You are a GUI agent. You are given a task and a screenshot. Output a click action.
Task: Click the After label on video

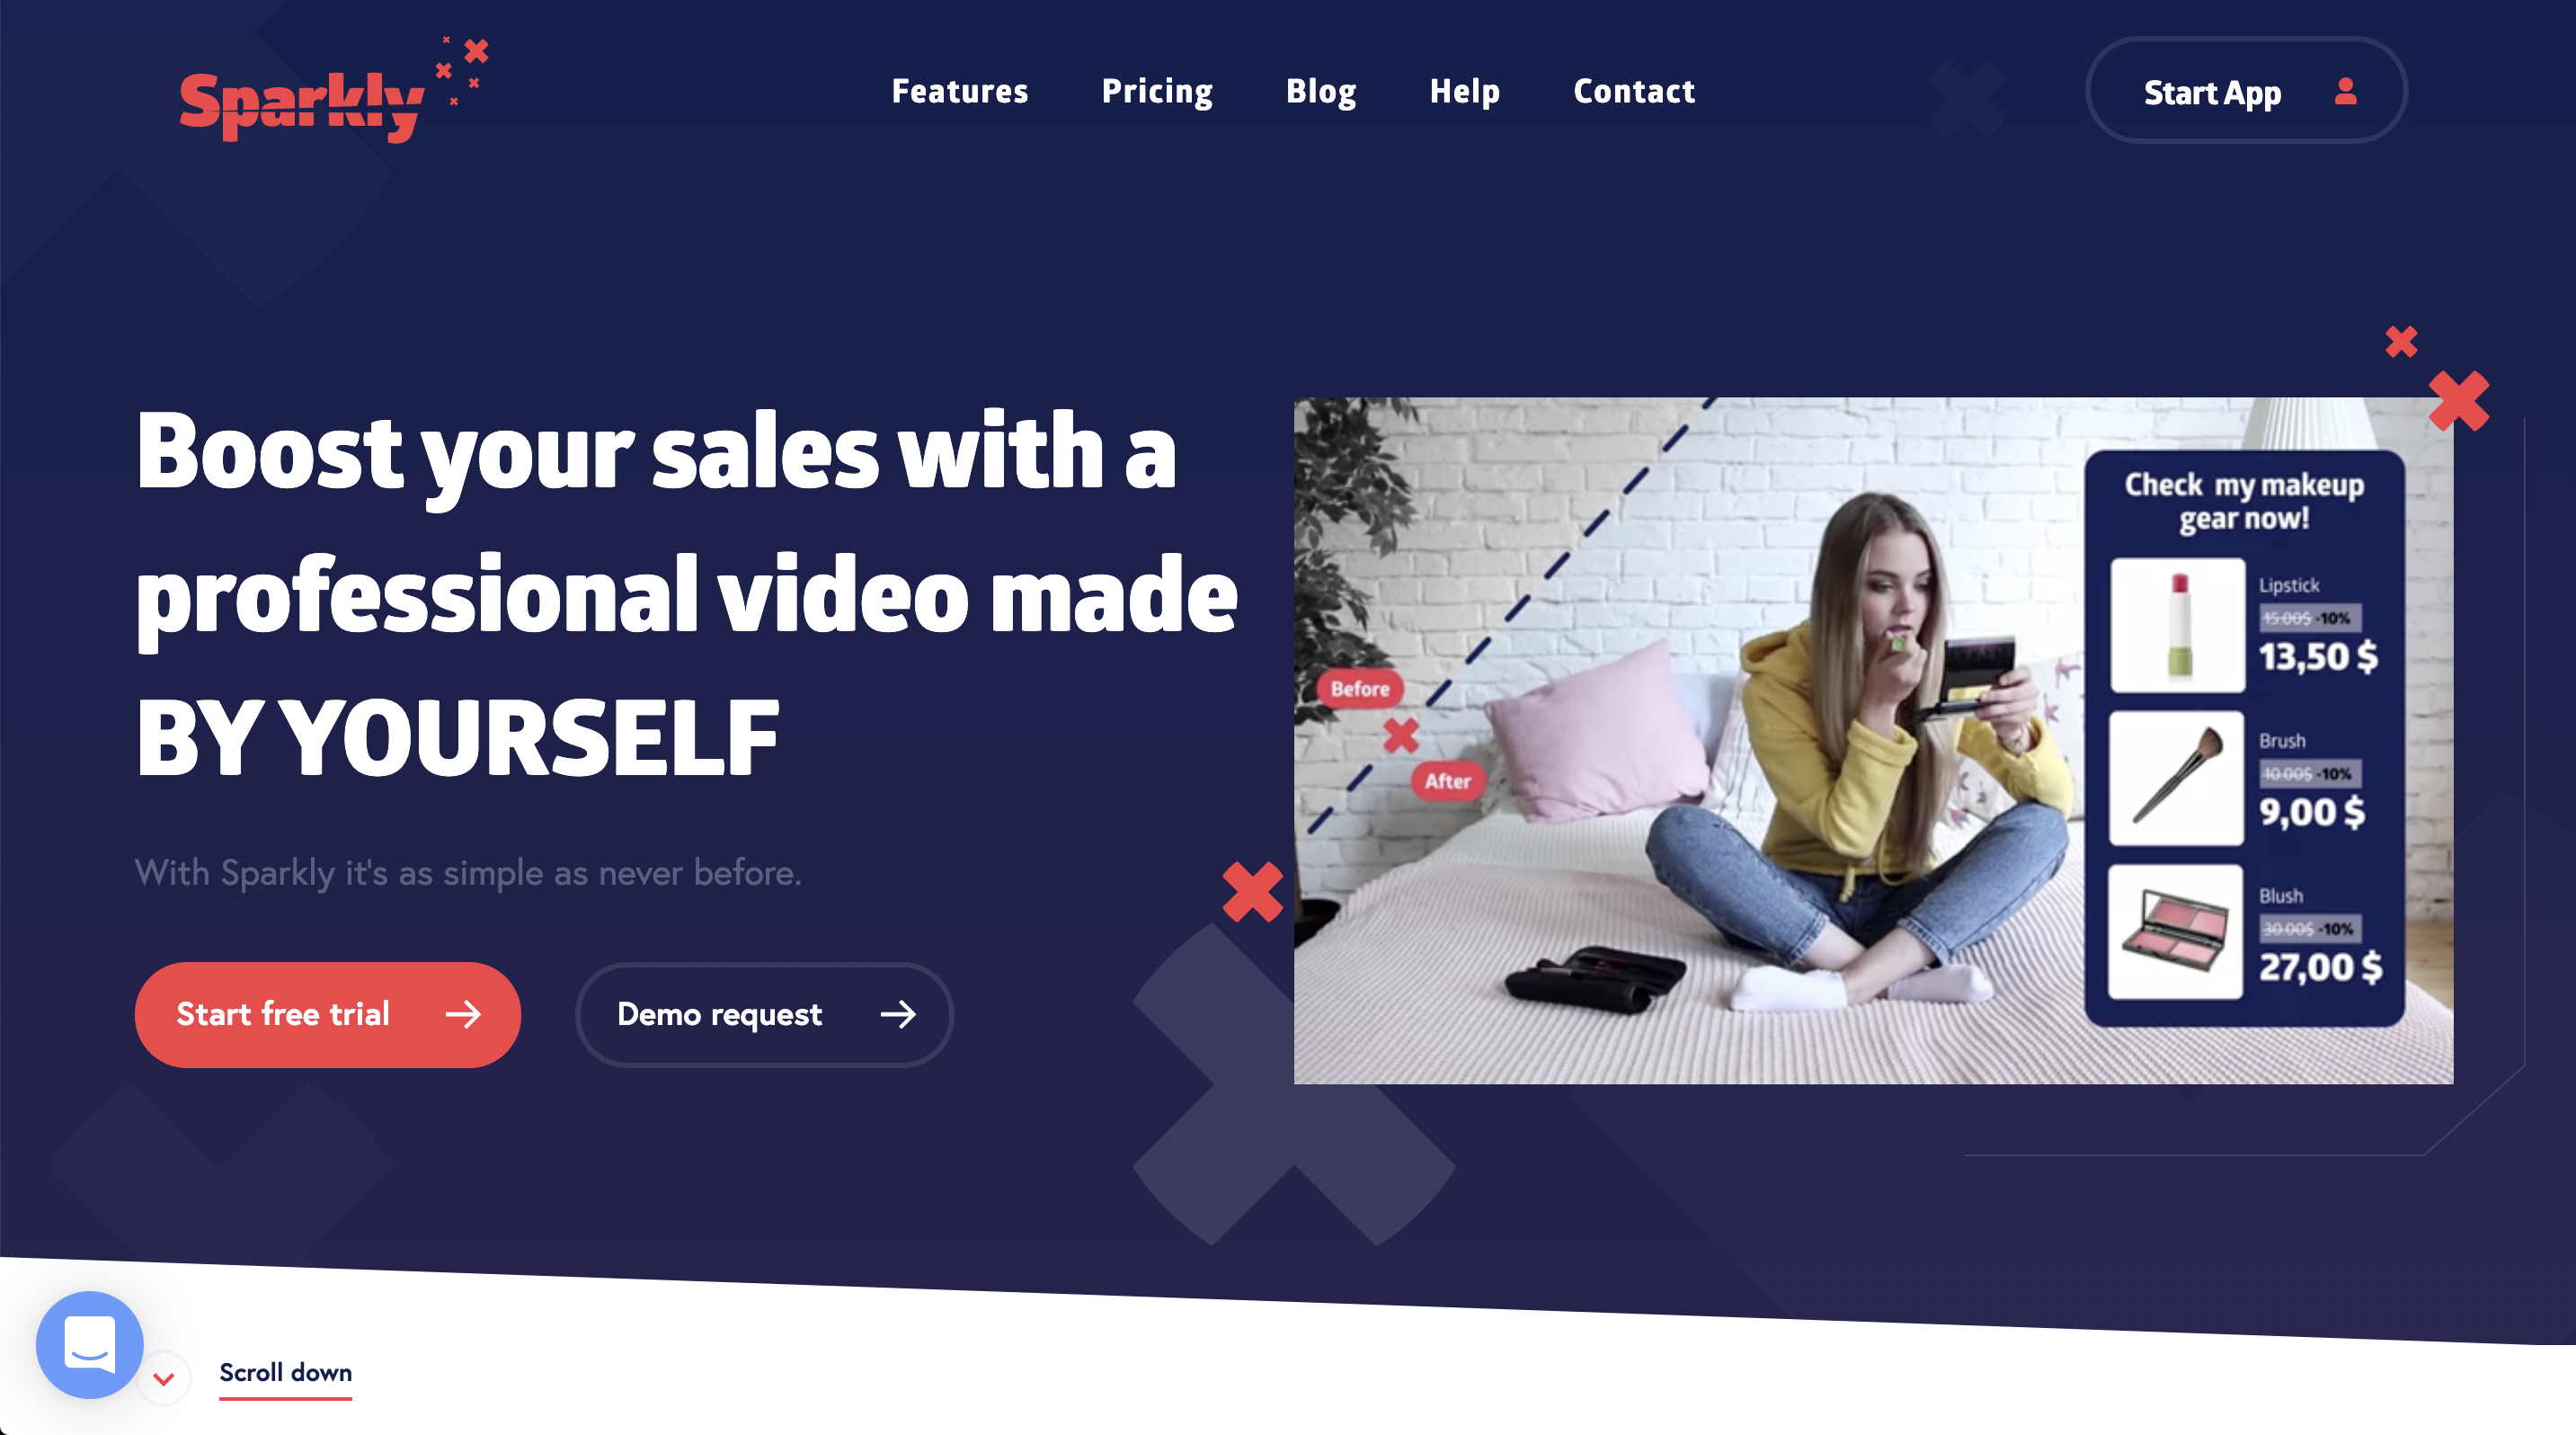coord(1448,782)
